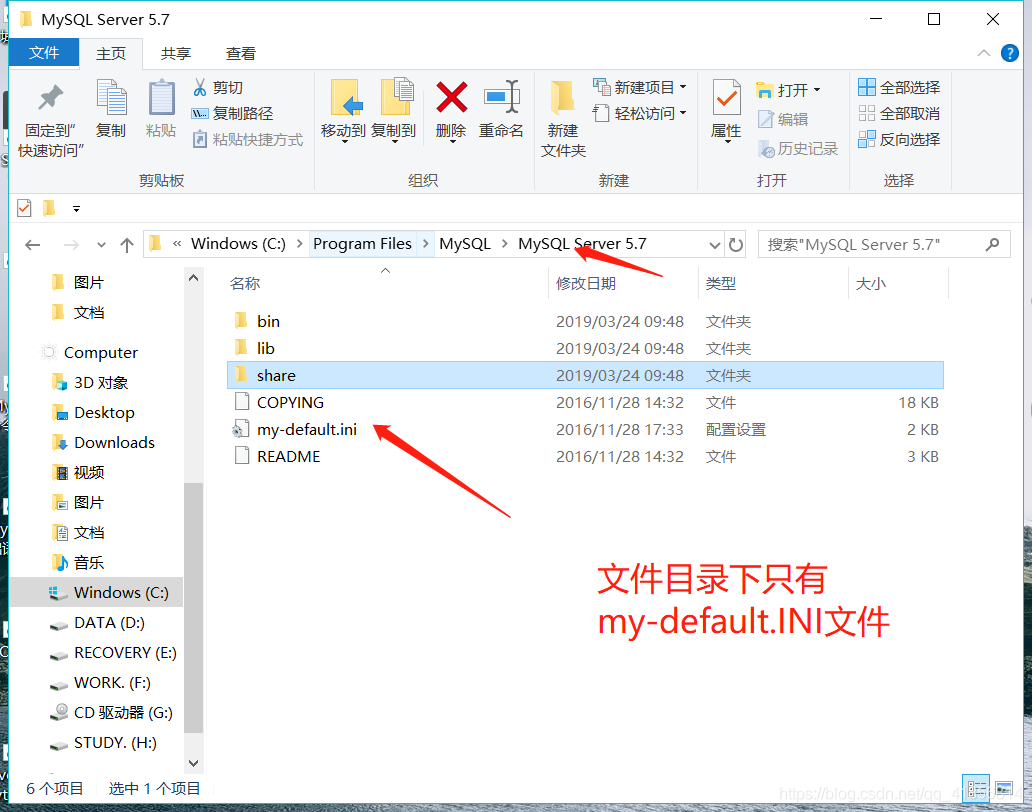
Task: Click the quick access toolbar properties checkbox icon
Action: [24, 209]
